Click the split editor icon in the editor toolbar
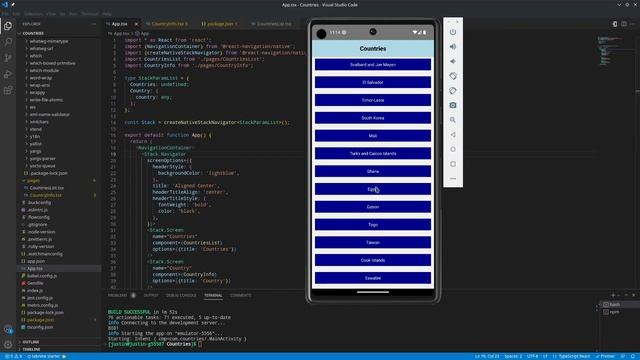 624,24
